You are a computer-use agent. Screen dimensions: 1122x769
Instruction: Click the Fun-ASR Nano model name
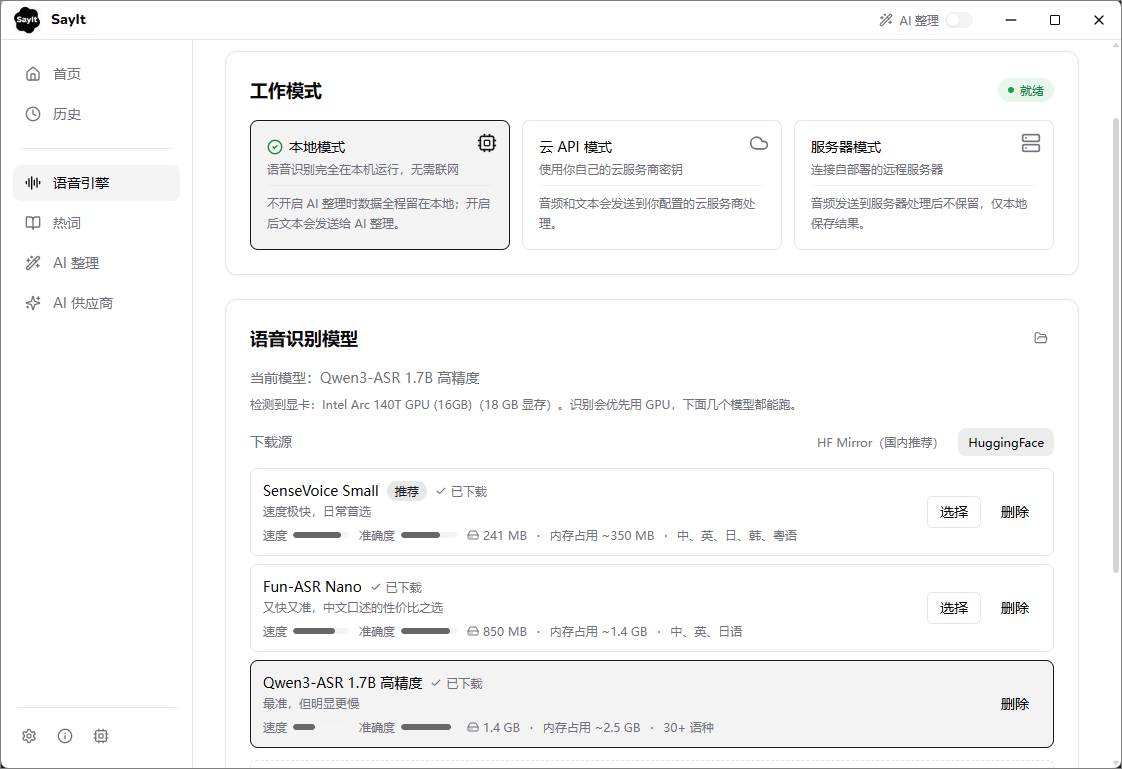pos(312,587)
